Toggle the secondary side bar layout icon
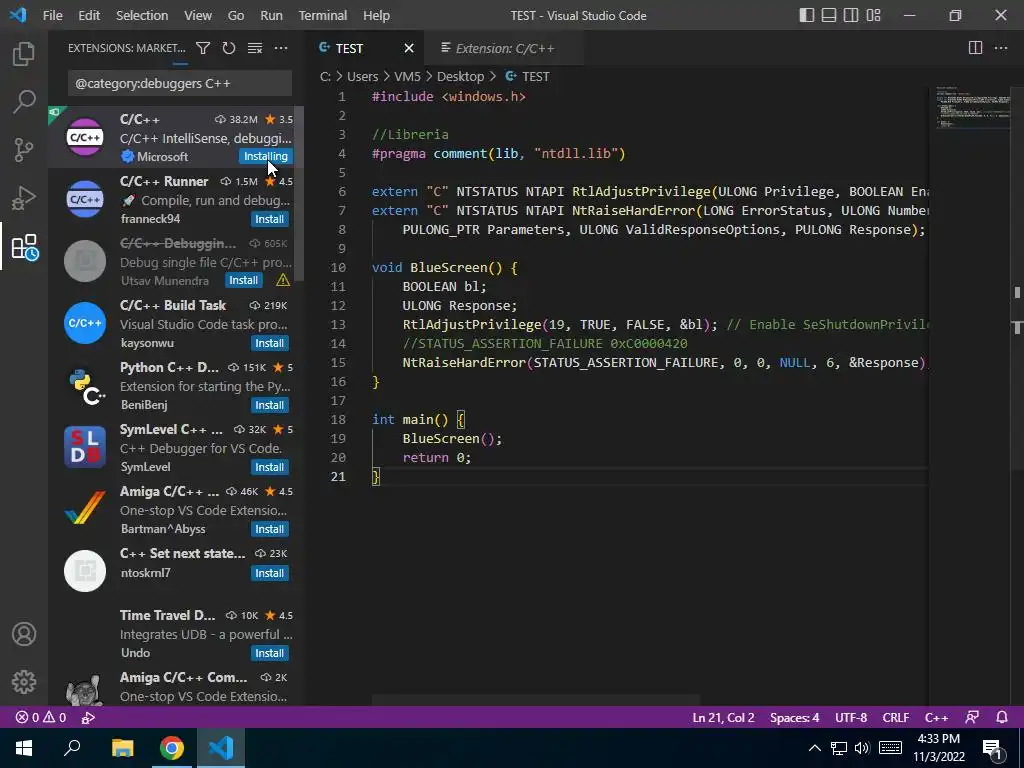This screenshot has width=1024, height=768. point(851,15)
